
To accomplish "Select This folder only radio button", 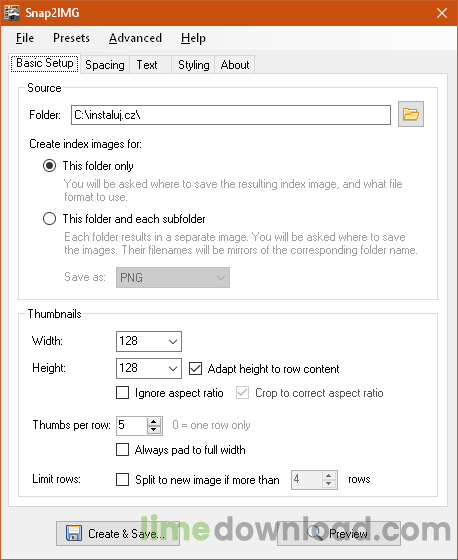I will click(49, 166).
